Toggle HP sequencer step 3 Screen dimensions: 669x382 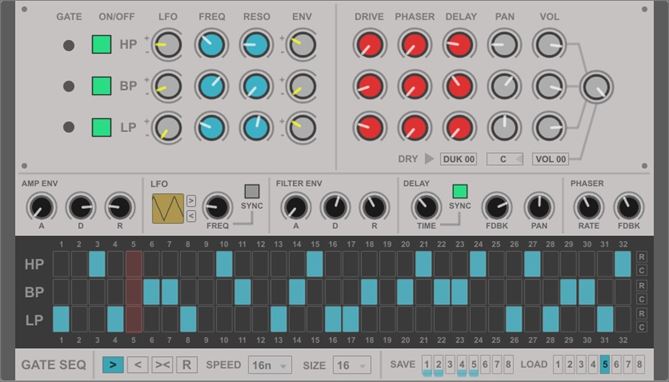97,264
